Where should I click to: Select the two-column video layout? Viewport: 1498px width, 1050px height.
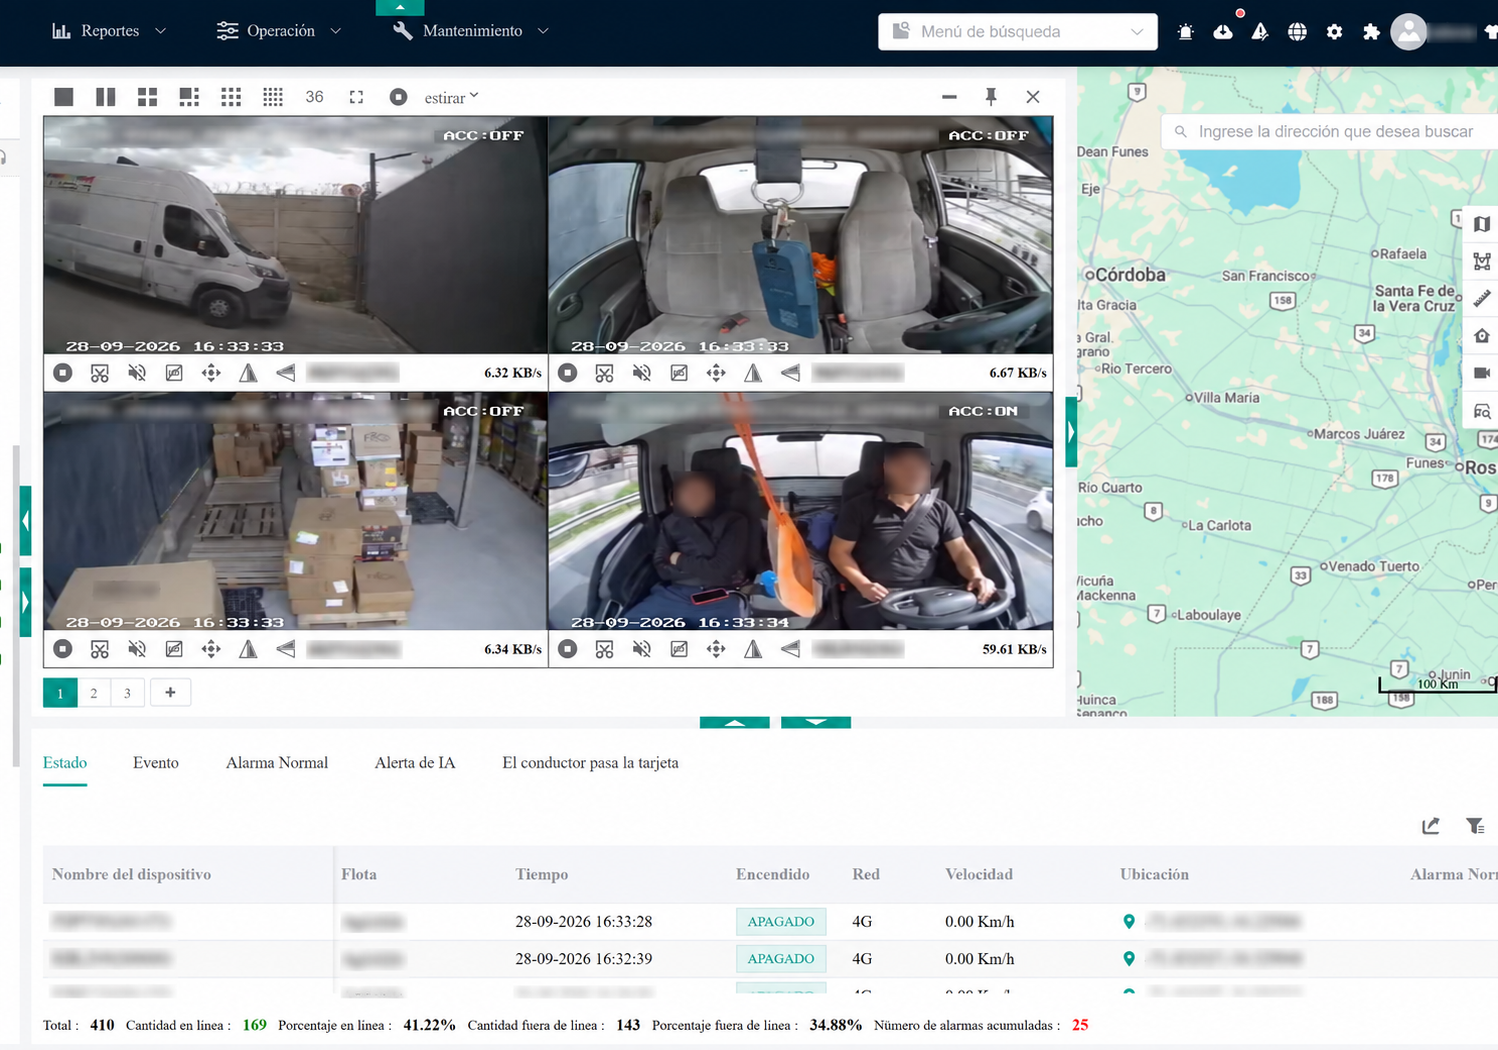[105, 97]
